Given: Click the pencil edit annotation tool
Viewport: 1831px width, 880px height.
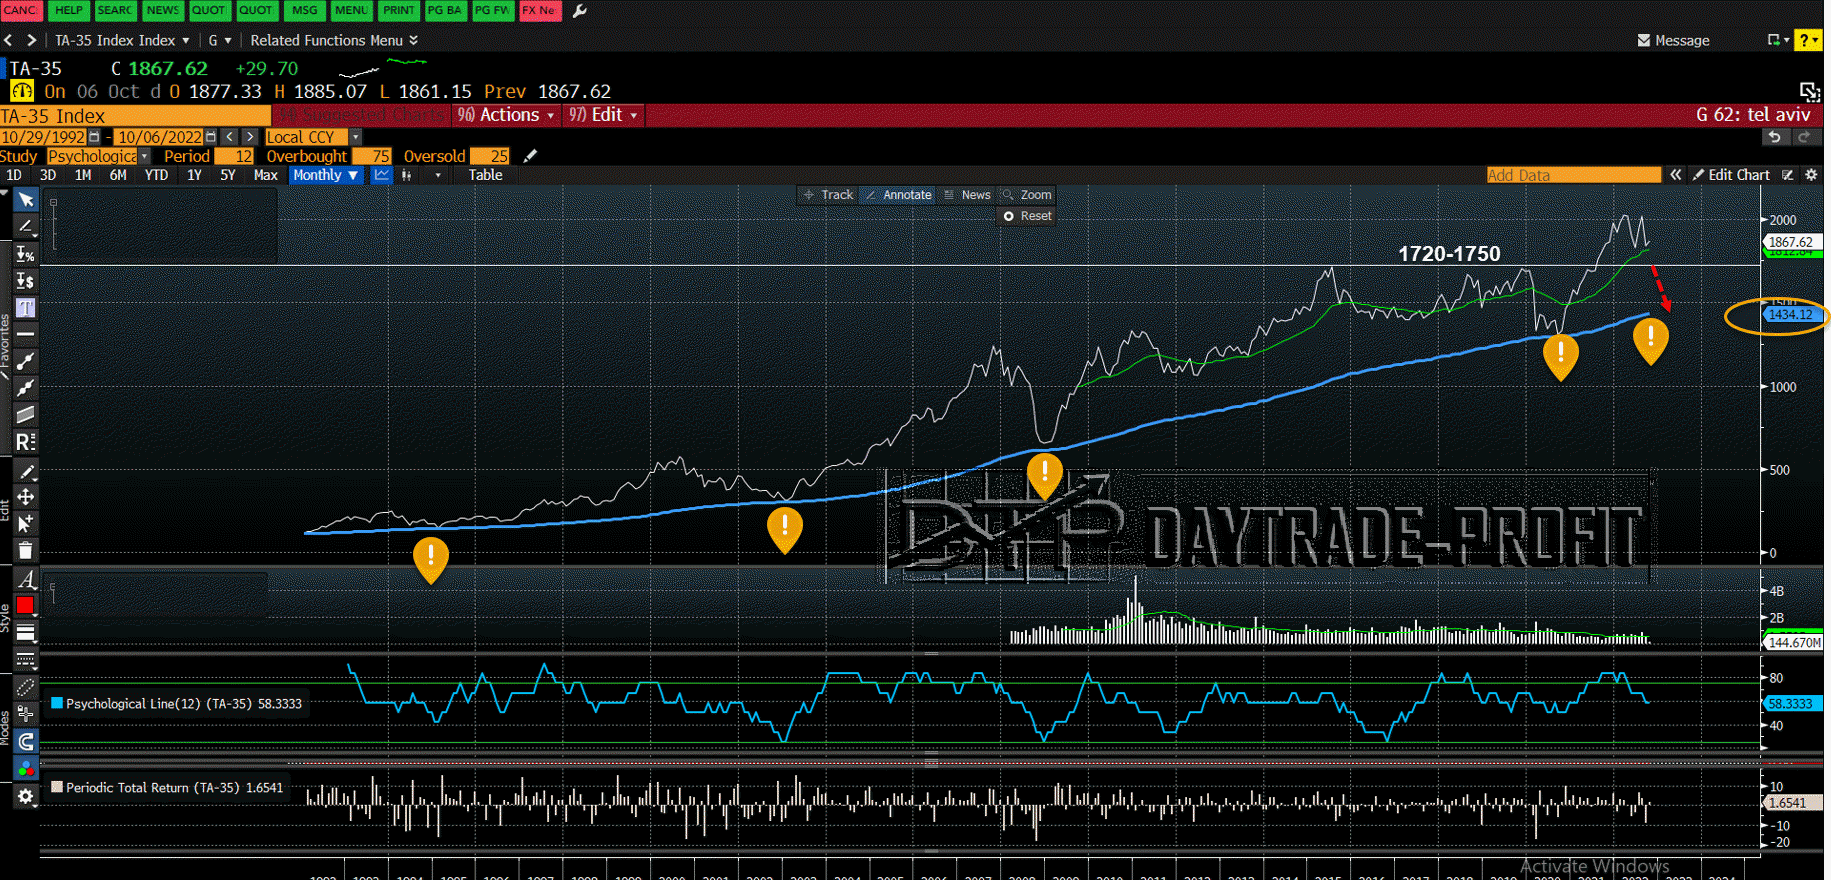Looking at the screenshot, I should [26, 471].
